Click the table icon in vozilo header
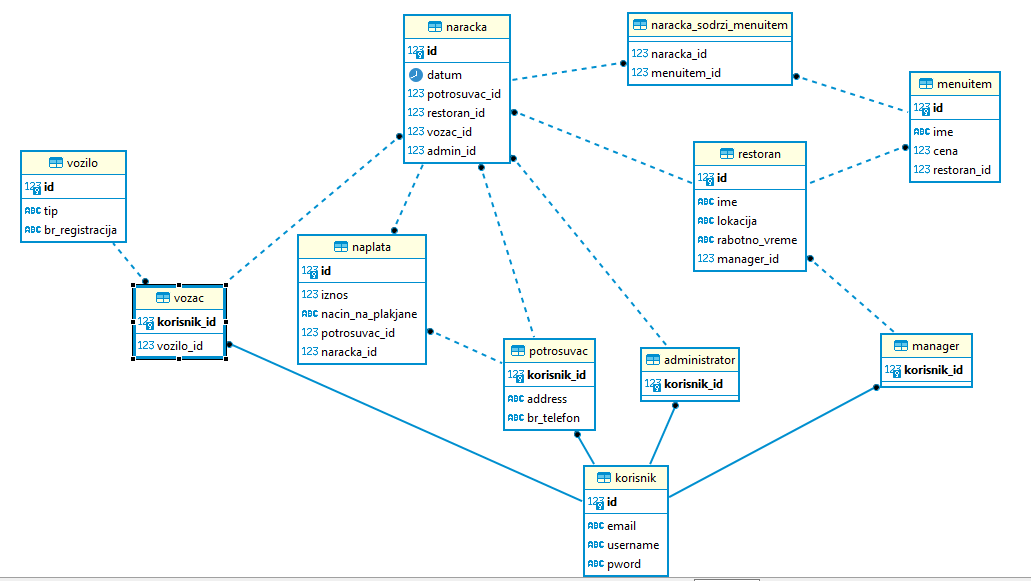 56,163
